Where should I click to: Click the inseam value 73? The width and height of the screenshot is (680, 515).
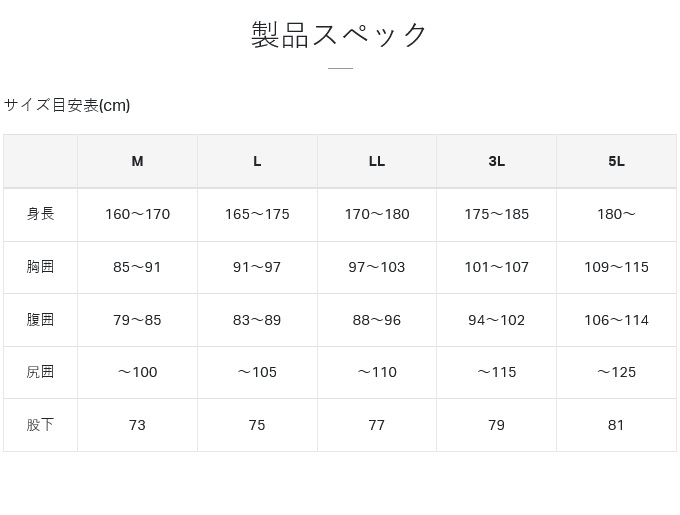click(x=137, y=425)
